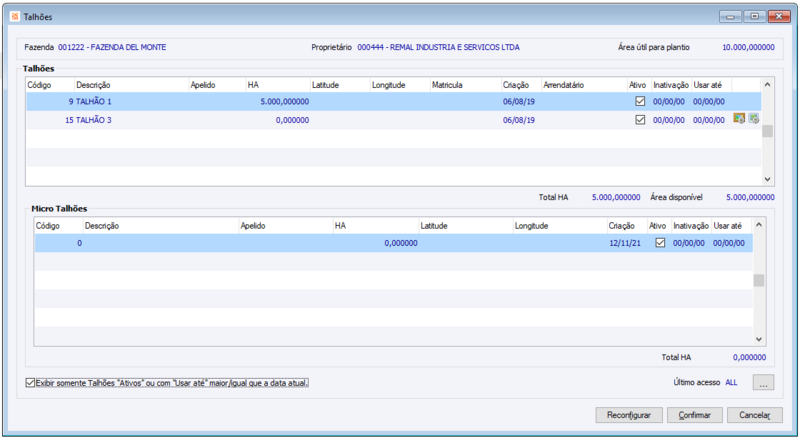Click the 0,000000 HA cell of TALHÃO 3
The image size is (800, 438).
point(292,120)
